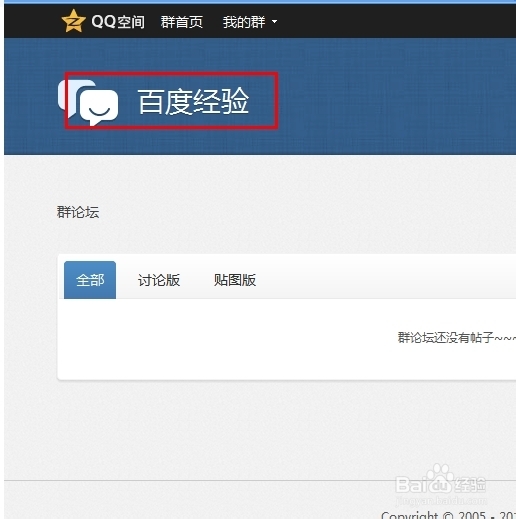This screenshot has width=516, height=519.
Task: Click the 群论坛还没有帖子 message text
Action: tap(457, 338)
